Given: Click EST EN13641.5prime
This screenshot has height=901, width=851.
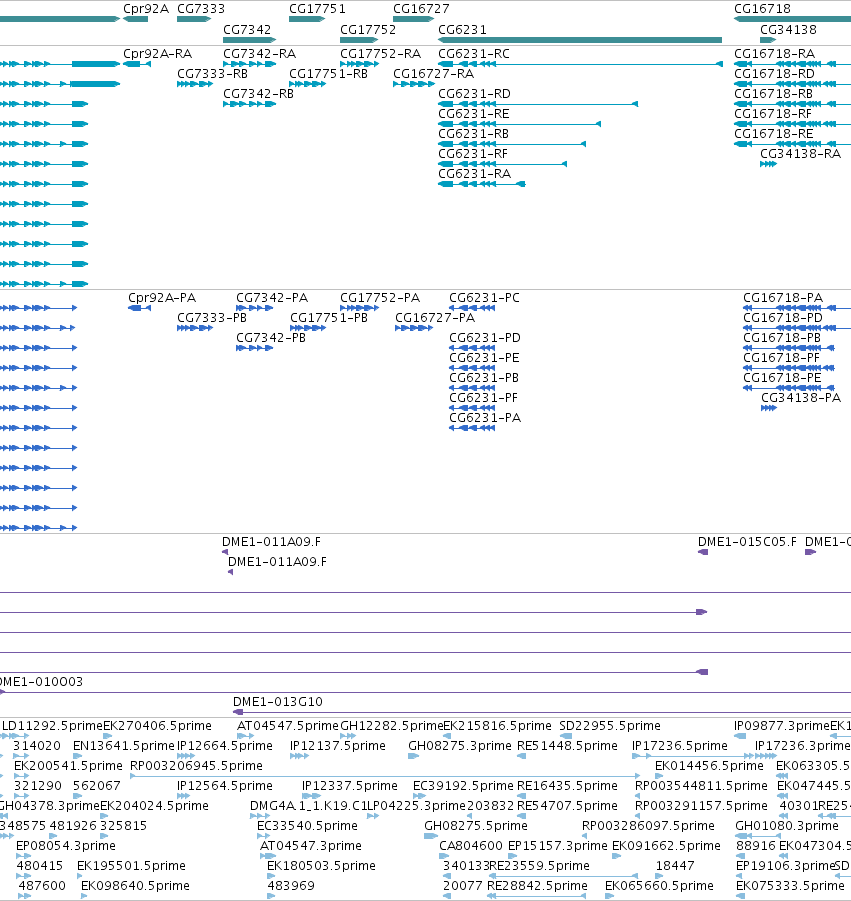Looking at the screenshot, I should click(124, 746).
